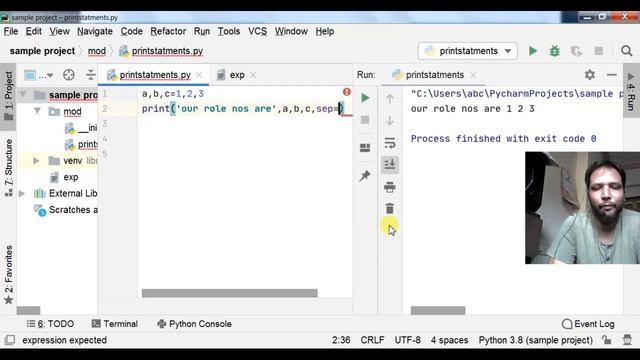Toggle scroll to end of output

[390, 164]
